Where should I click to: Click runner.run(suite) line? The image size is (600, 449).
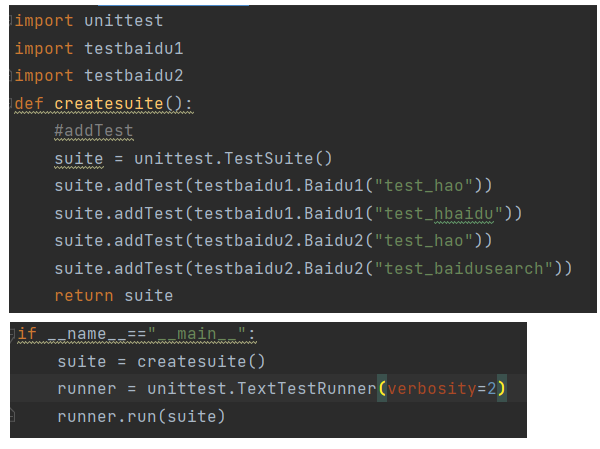pos(141,416)
